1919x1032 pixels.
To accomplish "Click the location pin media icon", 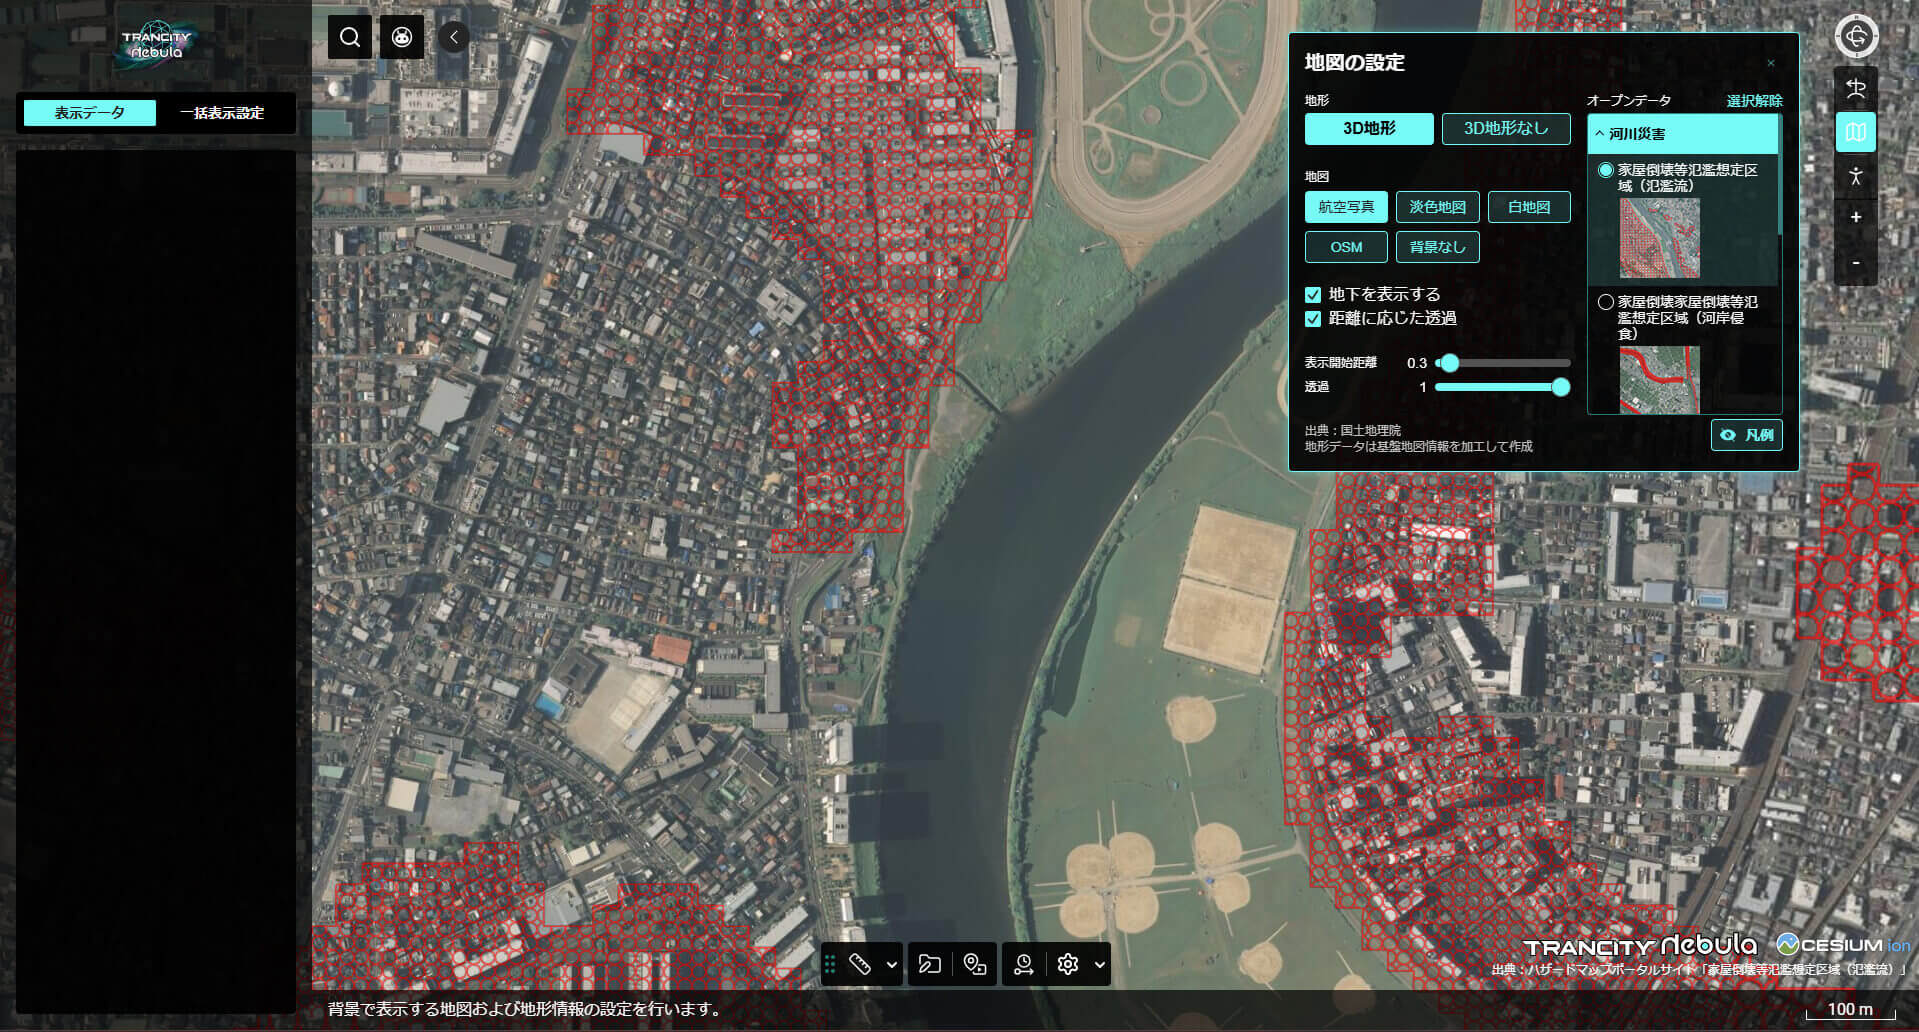I will (x=975, y=964).
